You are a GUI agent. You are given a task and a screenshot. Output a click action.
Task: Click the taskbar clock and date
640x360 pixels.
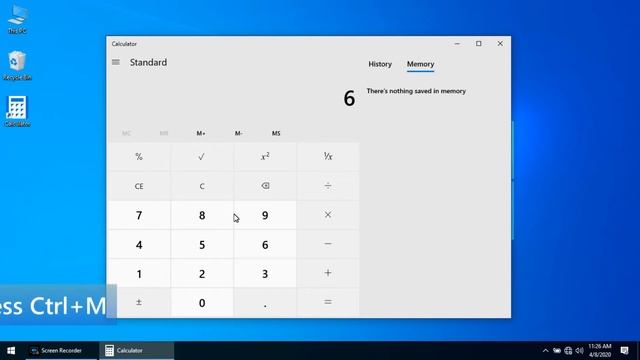click(x=600, y=351)
